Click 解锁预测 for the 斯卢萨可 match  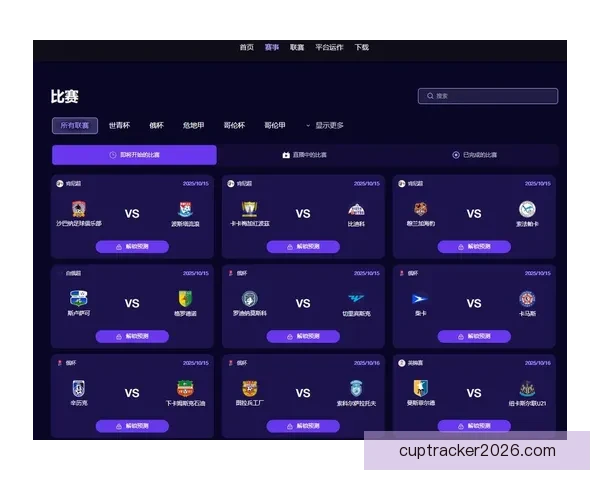click(132, 336)
